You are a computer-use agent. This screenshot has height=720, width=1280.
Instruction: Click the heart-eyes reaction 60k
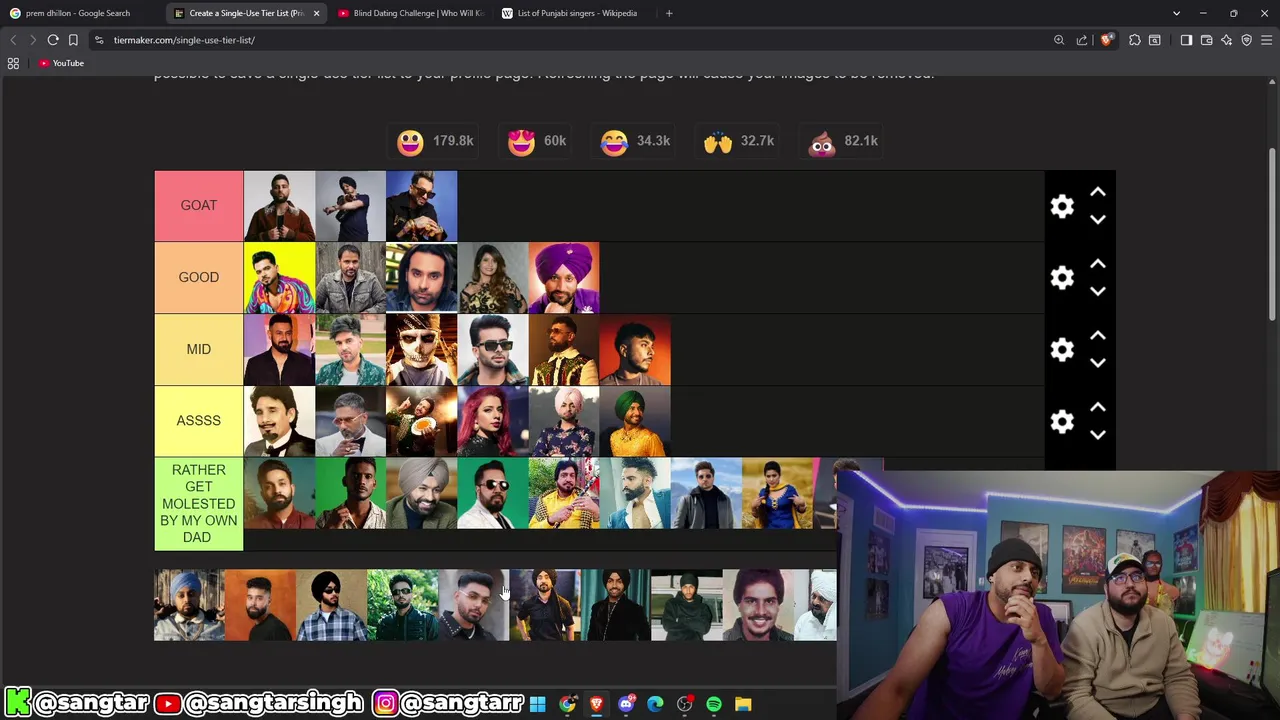pyautogui.click(x=537, y=142)
